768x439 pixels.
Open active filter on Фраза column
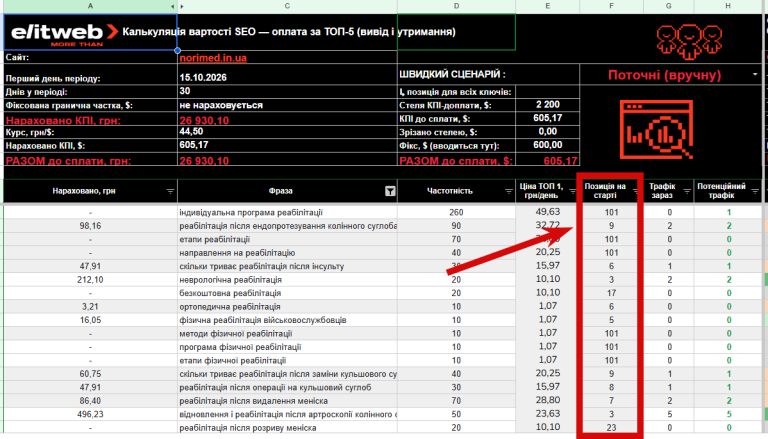point(390,191)
